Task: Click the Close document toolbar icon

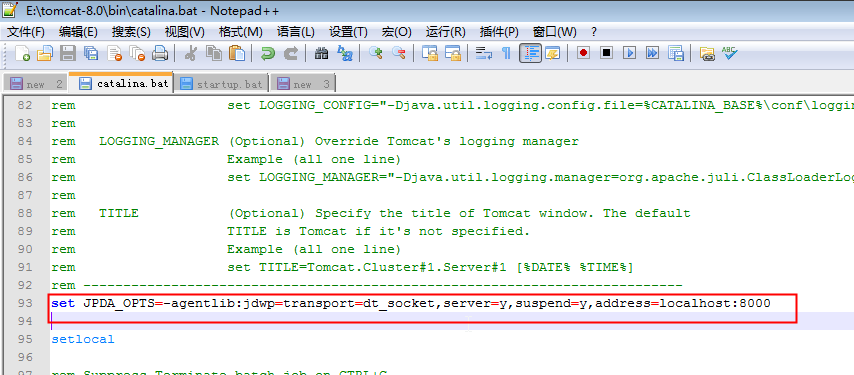Action: click(114, 53)
